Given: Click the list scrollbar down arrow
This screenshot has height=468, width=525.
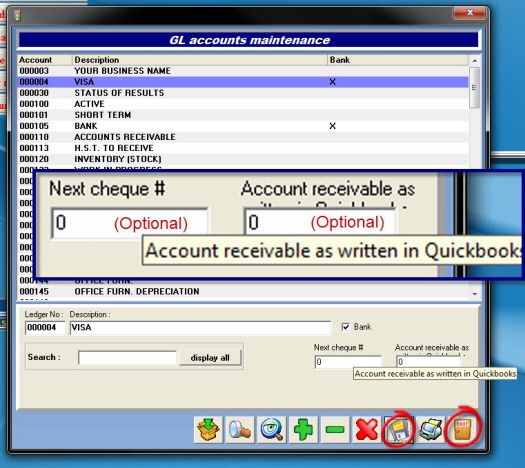Looking at the screenshot, I should (x=474, y=294).
